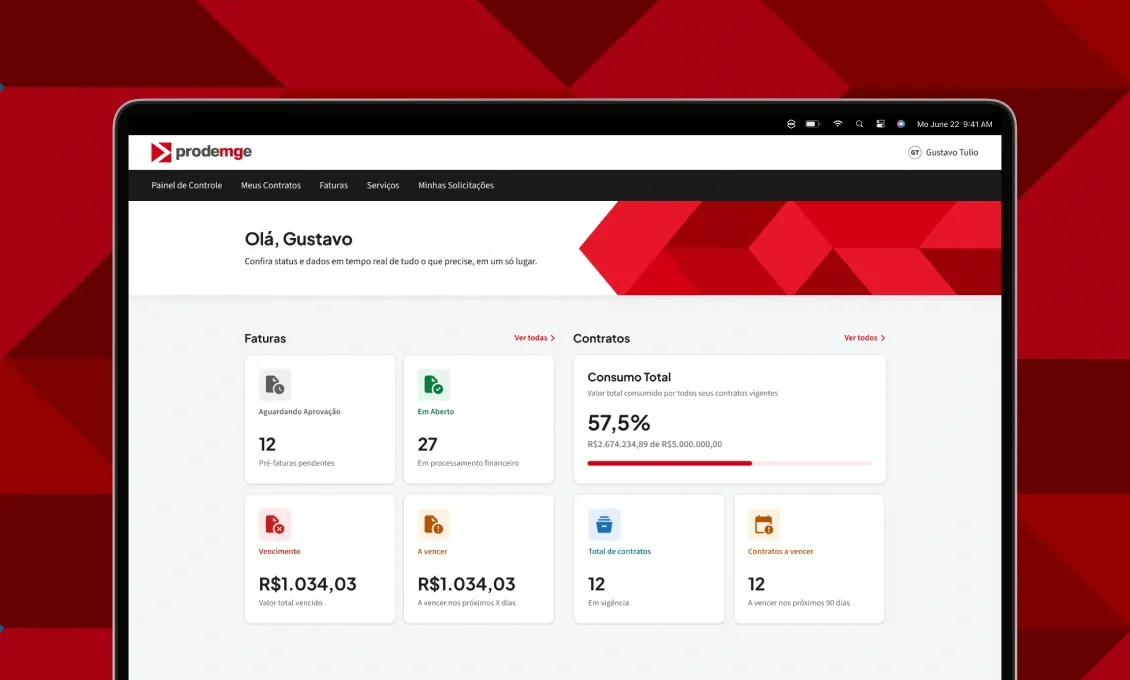Open Control Center from menu bar
This screenshot has height=680, width=1130.
[x=880, y=124]
